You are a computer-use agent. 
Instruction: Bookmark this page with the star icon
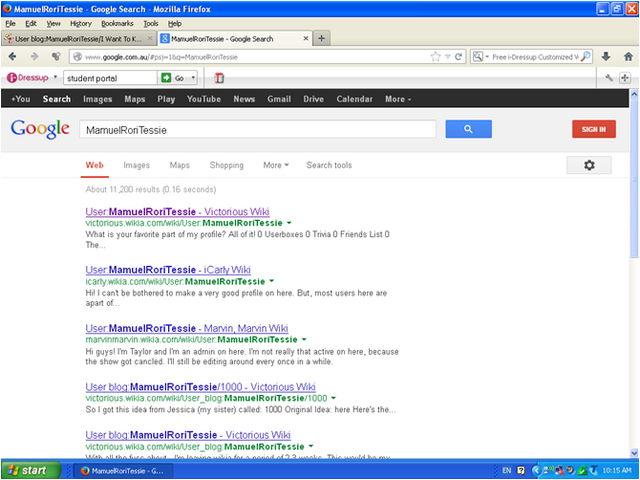(436, 57)
